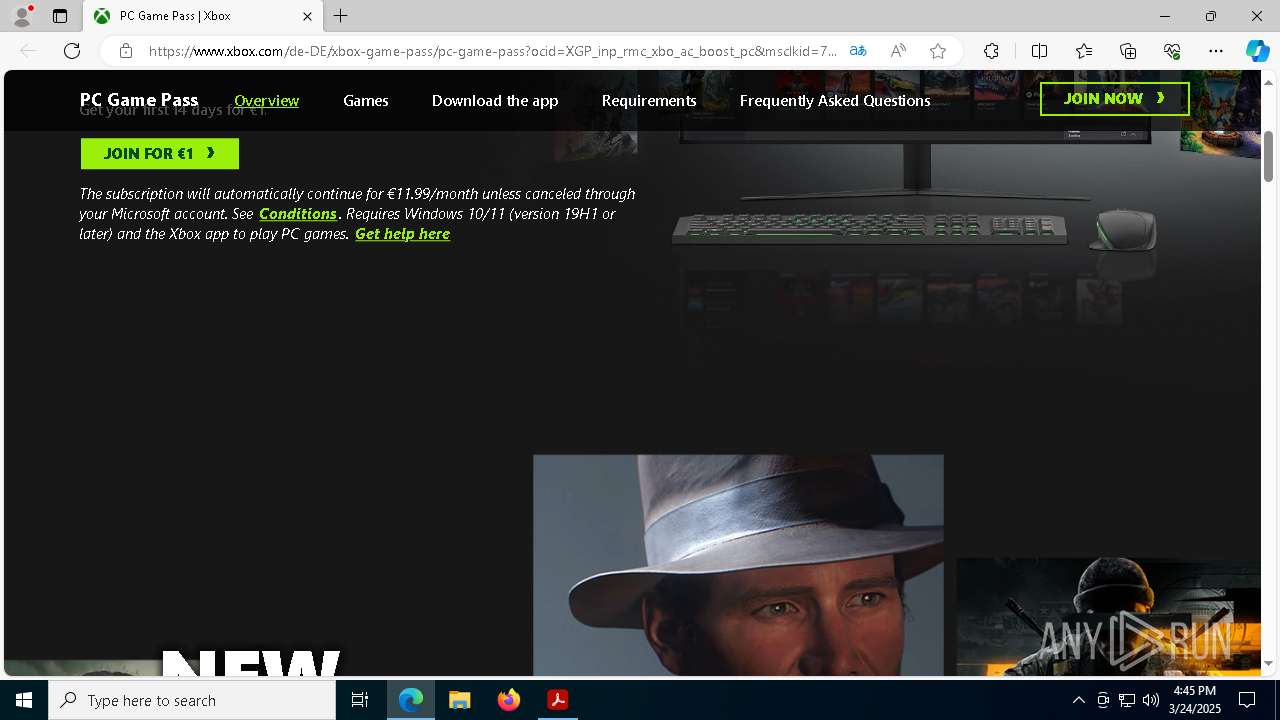Click the page vertical scrollbar thumb
The image size is (1280, 720).
click(1268, 156)
